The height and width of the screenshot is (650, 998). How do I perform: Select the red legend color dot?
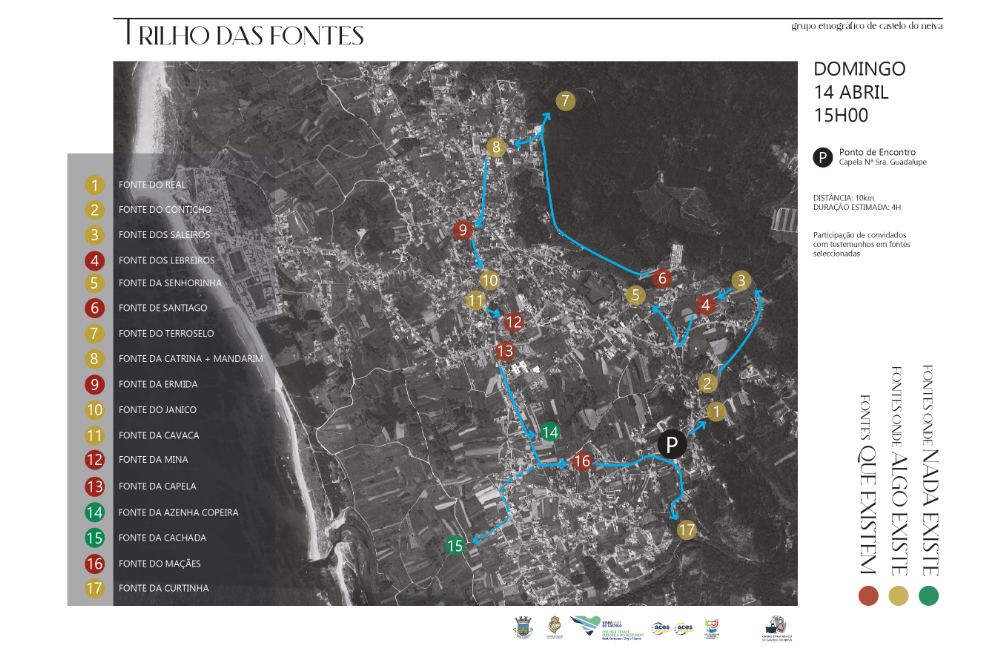869,597
